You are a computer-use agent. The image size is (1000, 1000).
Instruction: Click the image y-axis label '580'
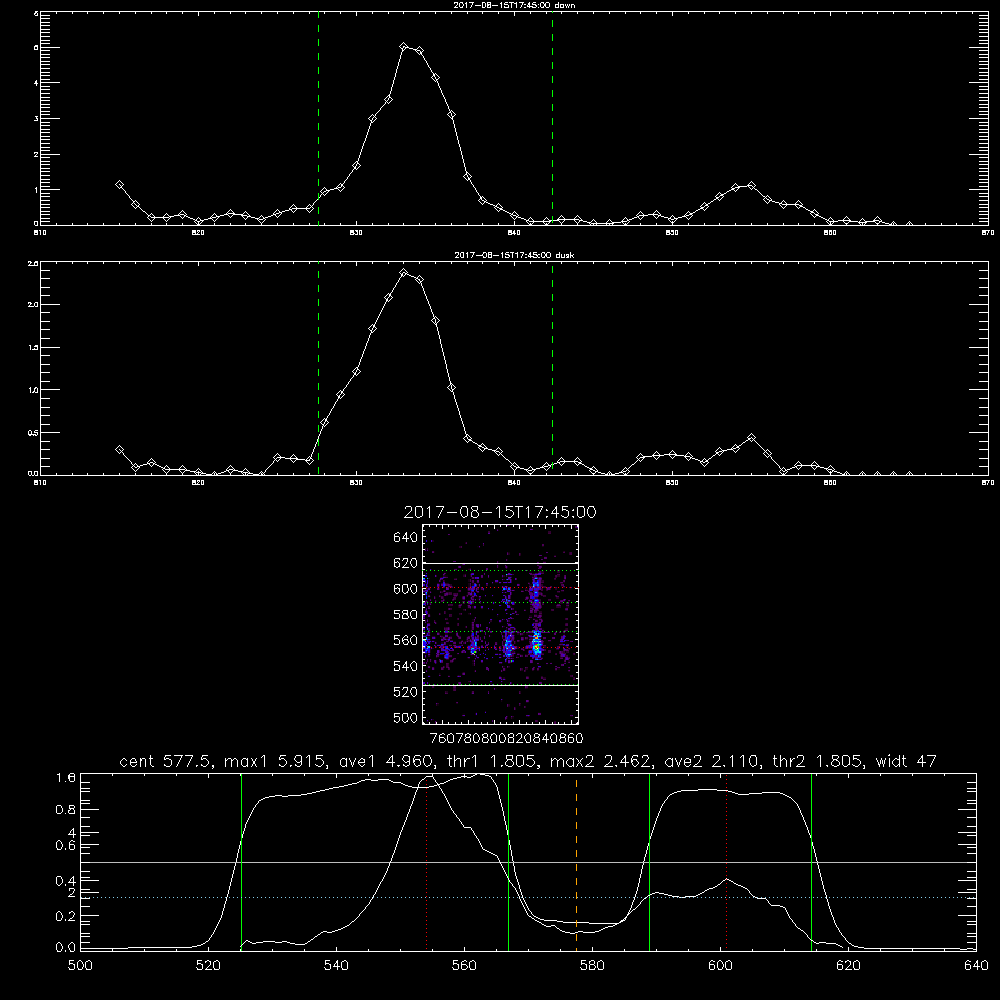click(x=406, y=615)
